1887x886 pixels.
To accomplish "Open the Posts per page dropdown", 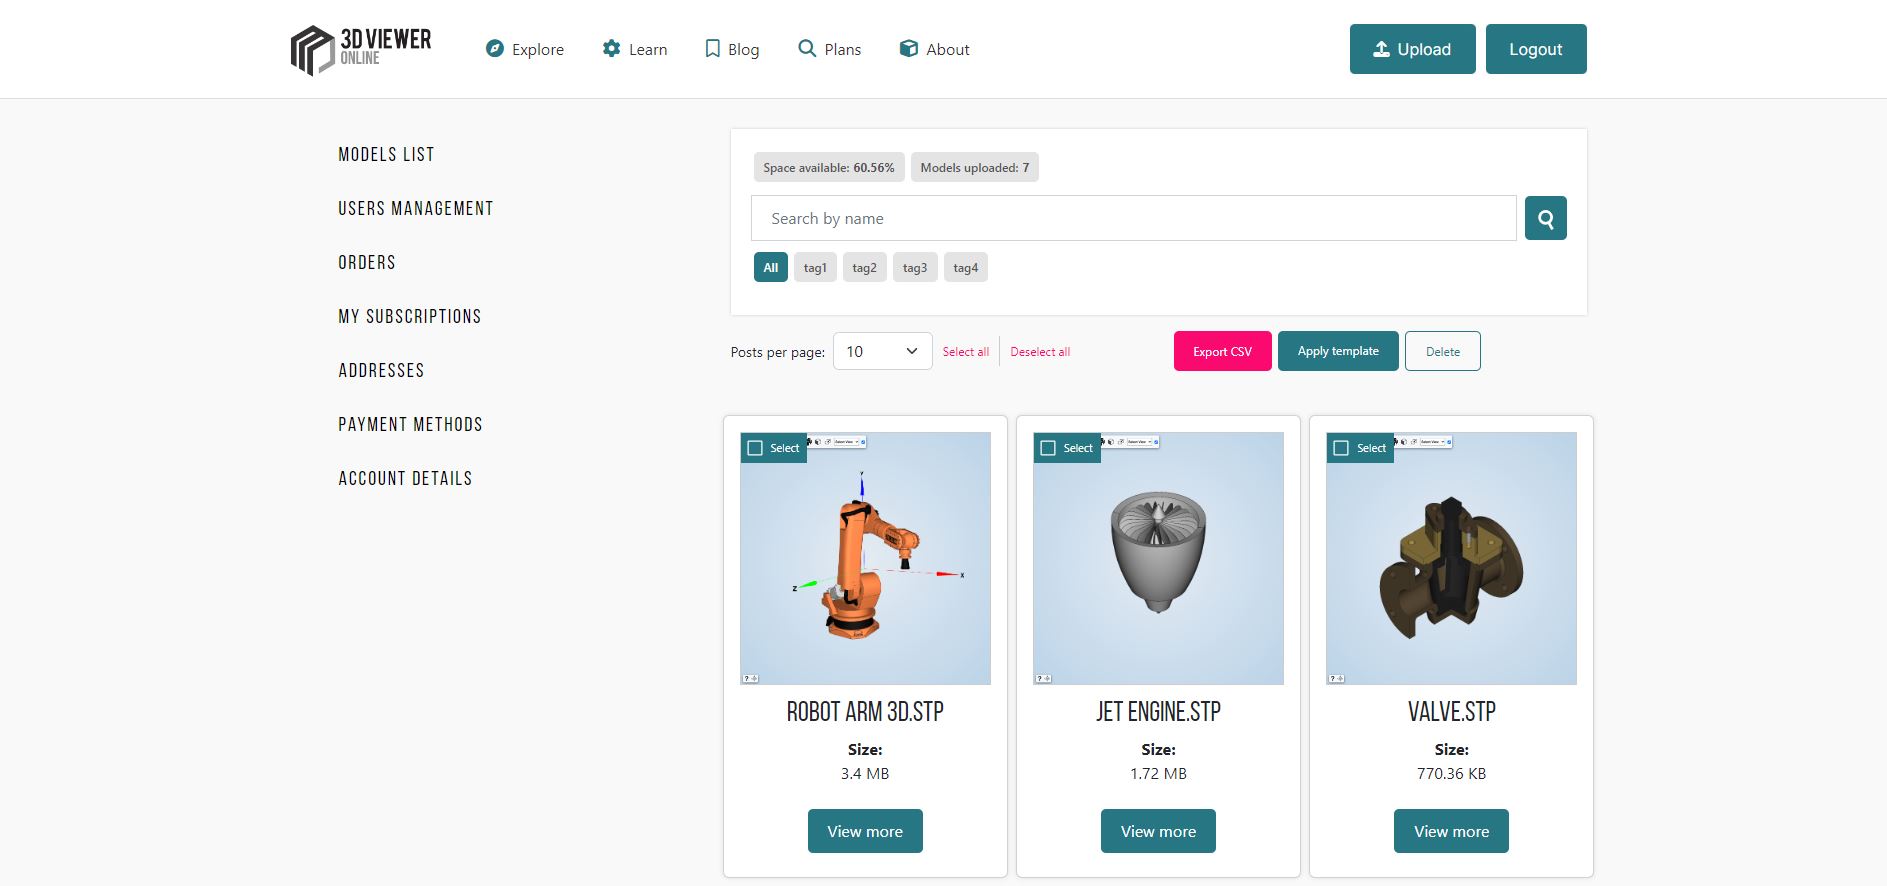I will 882,351.
